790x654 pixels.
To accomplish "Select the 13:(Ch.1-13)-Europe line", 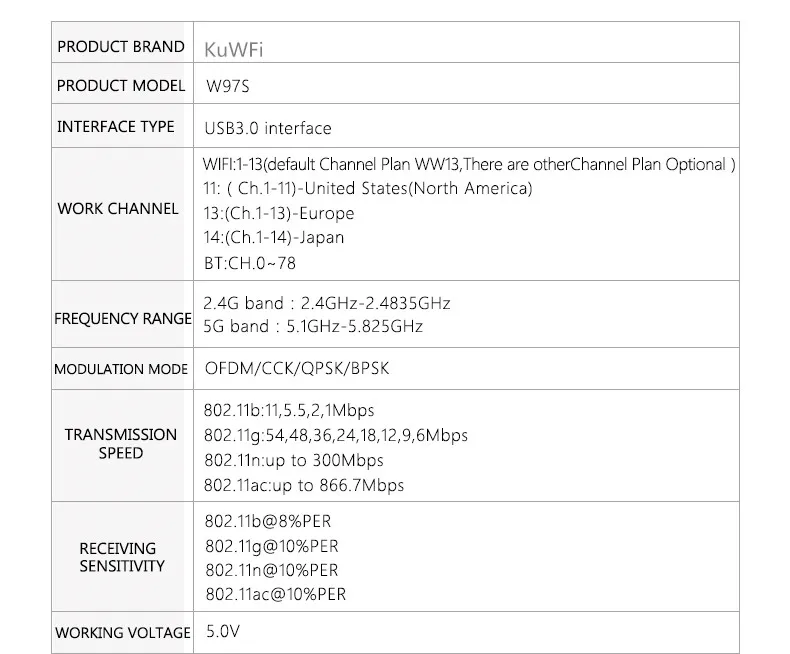I will pyautogui.click(x=279, y=213).
